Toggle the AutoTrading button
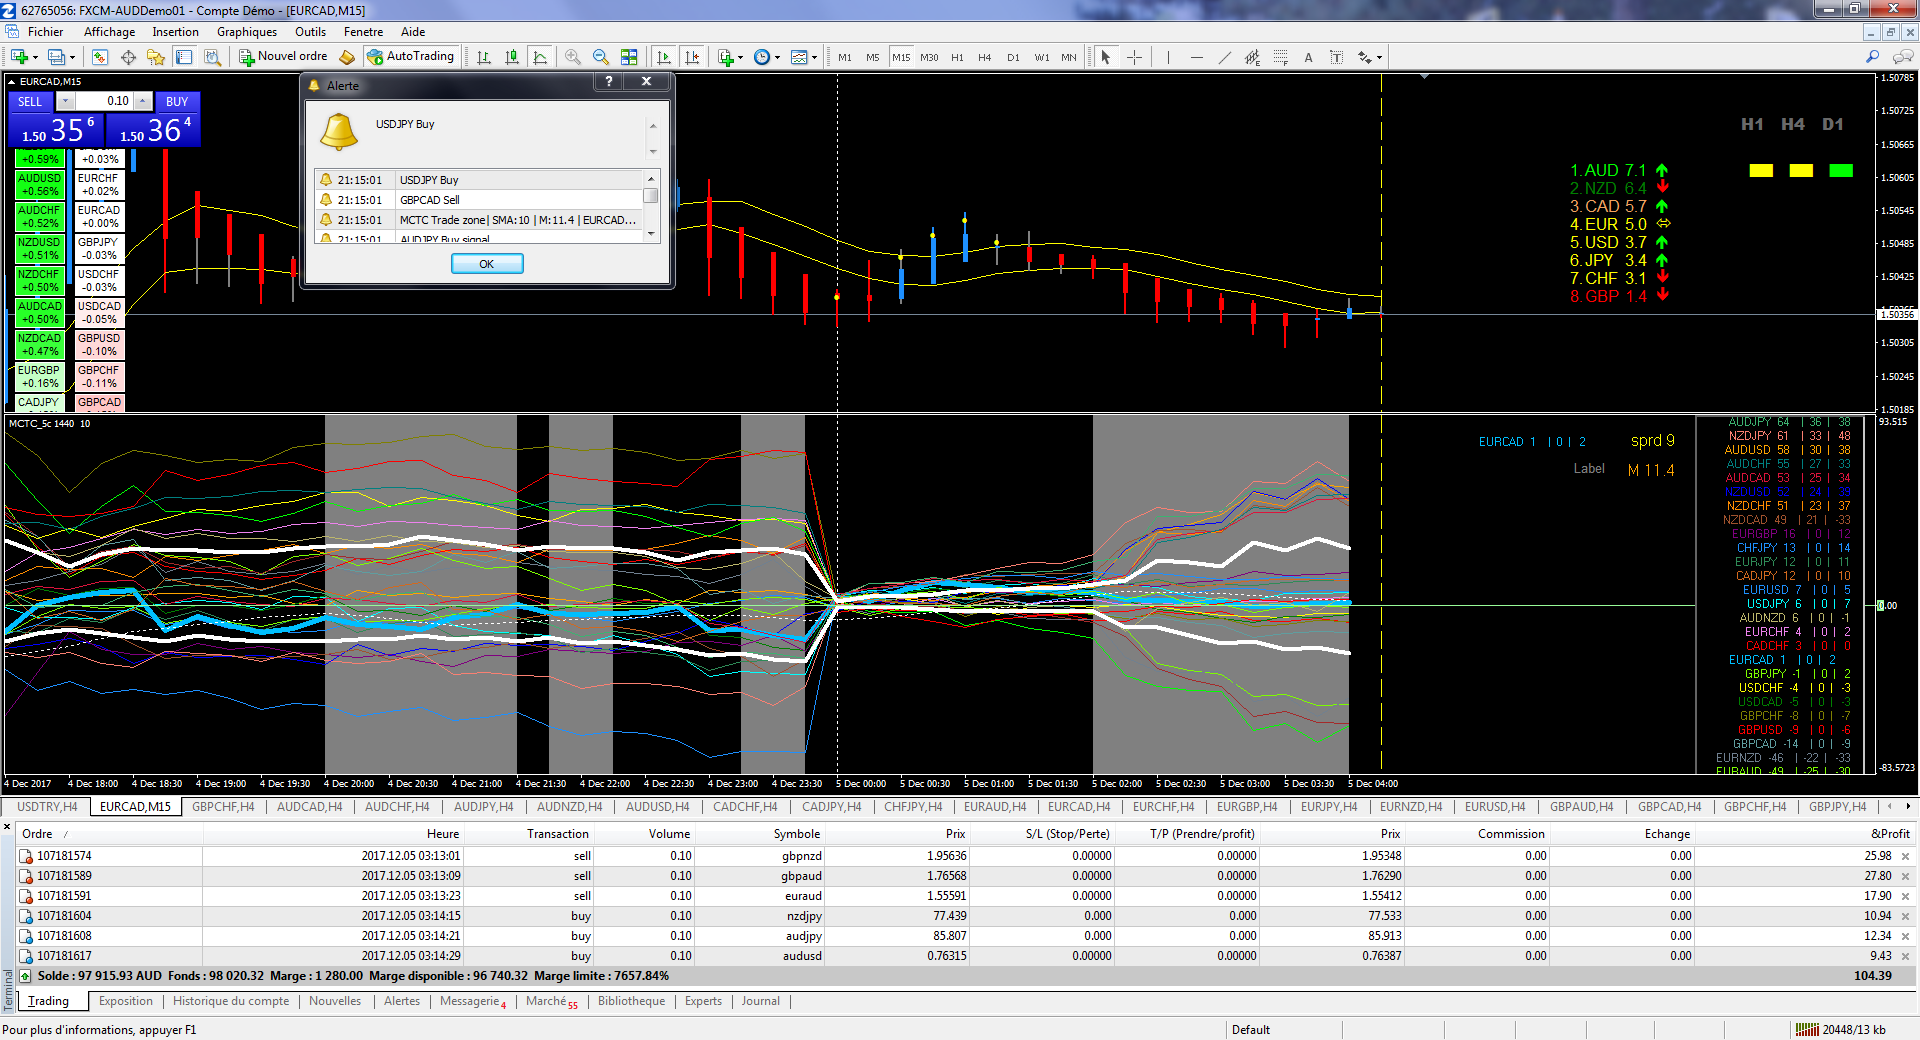 point(410,57)
